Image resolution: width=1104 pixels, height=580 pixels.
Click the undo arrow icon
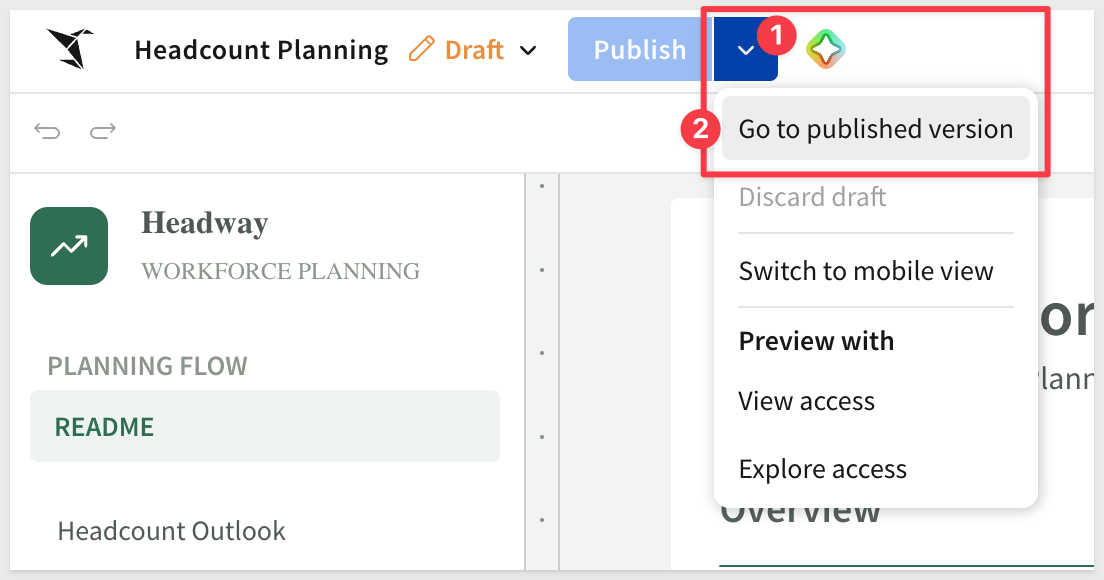[x=47, y=131]
